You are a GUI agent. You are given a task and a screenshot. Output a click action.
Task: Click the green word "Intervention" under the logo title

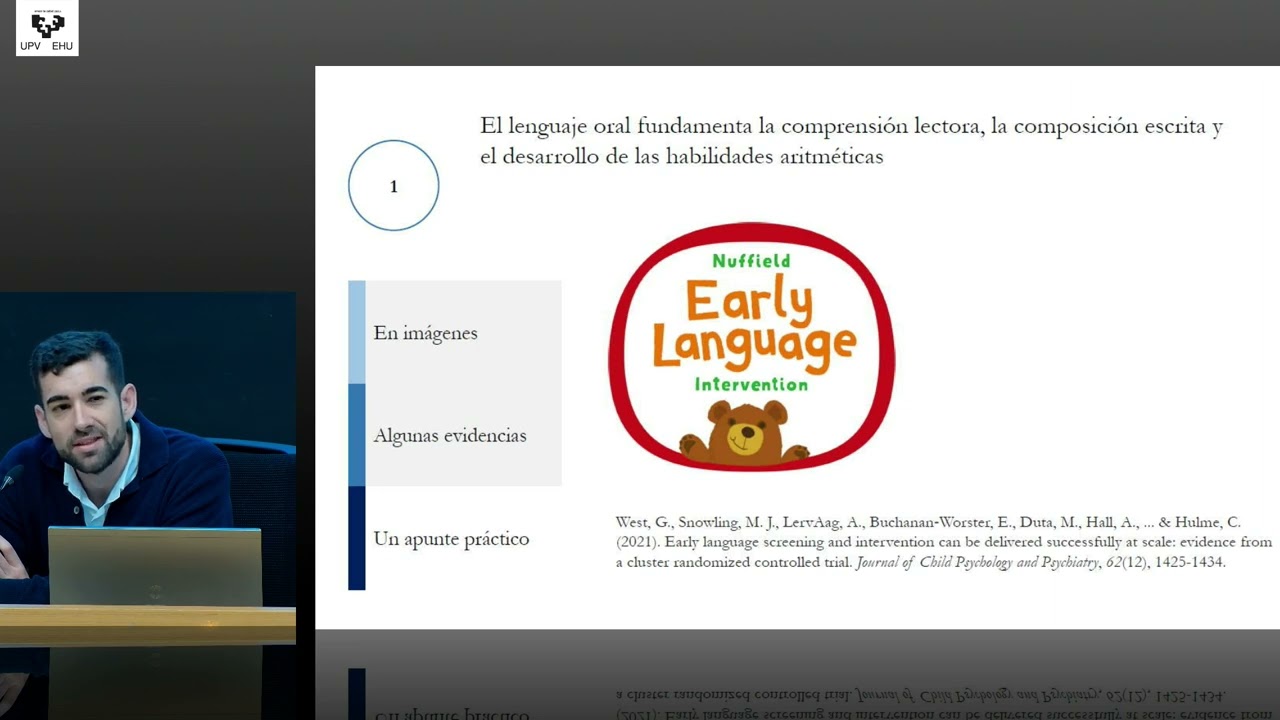tap(751, 384)
